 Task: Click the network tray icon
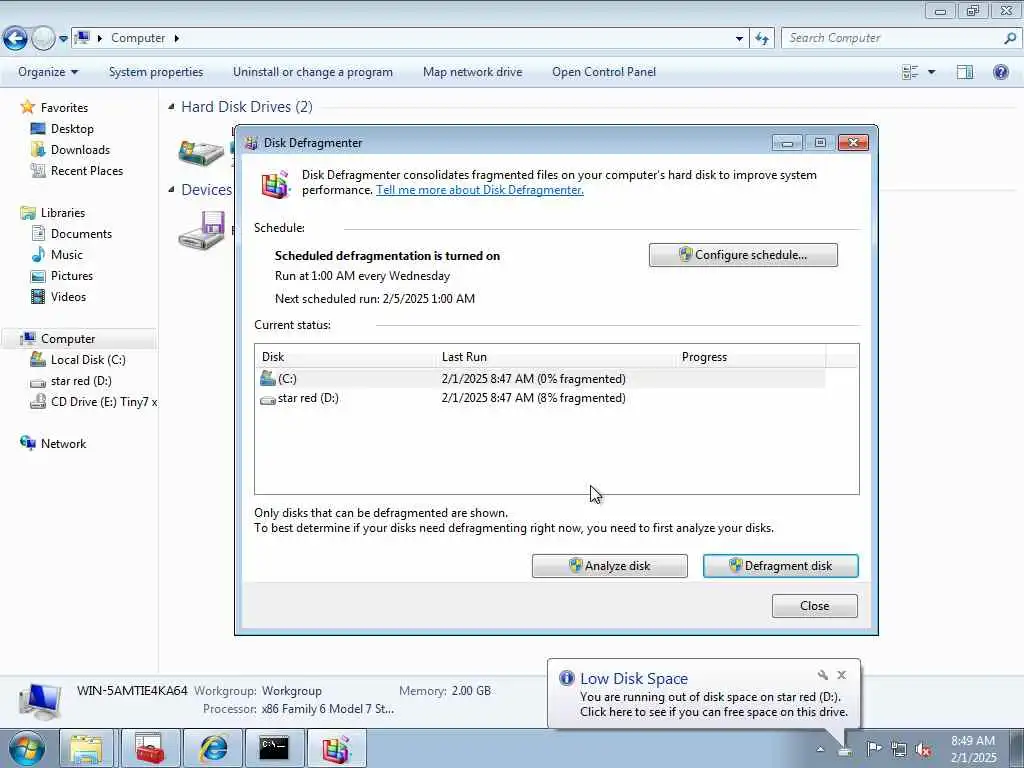point(899,749)
